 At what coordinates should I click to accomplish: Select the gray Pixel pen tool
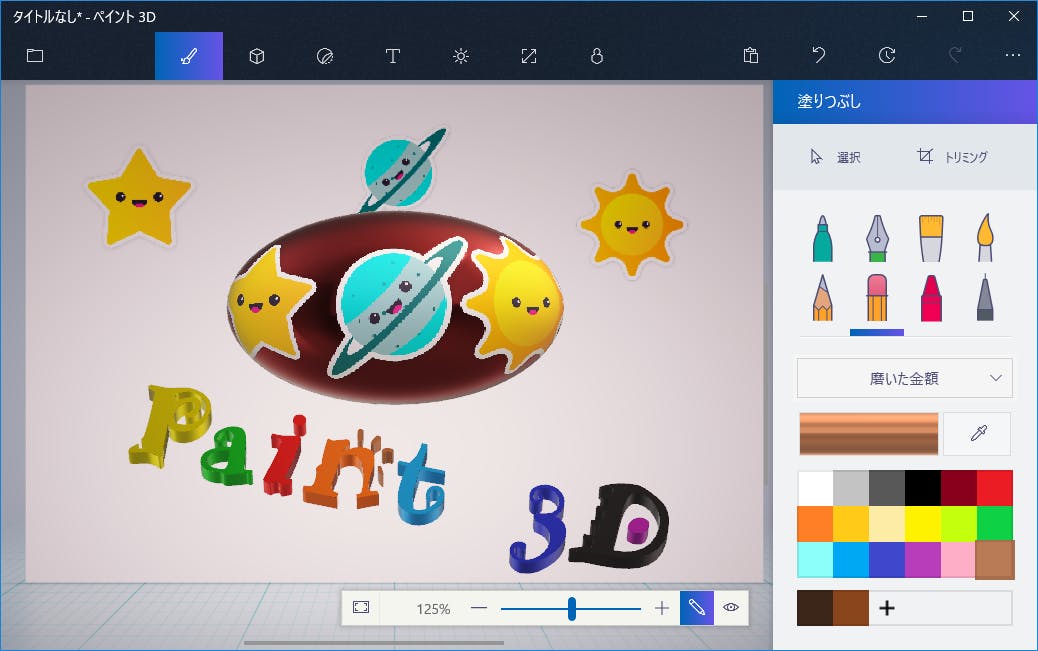[x=985, y=298]
